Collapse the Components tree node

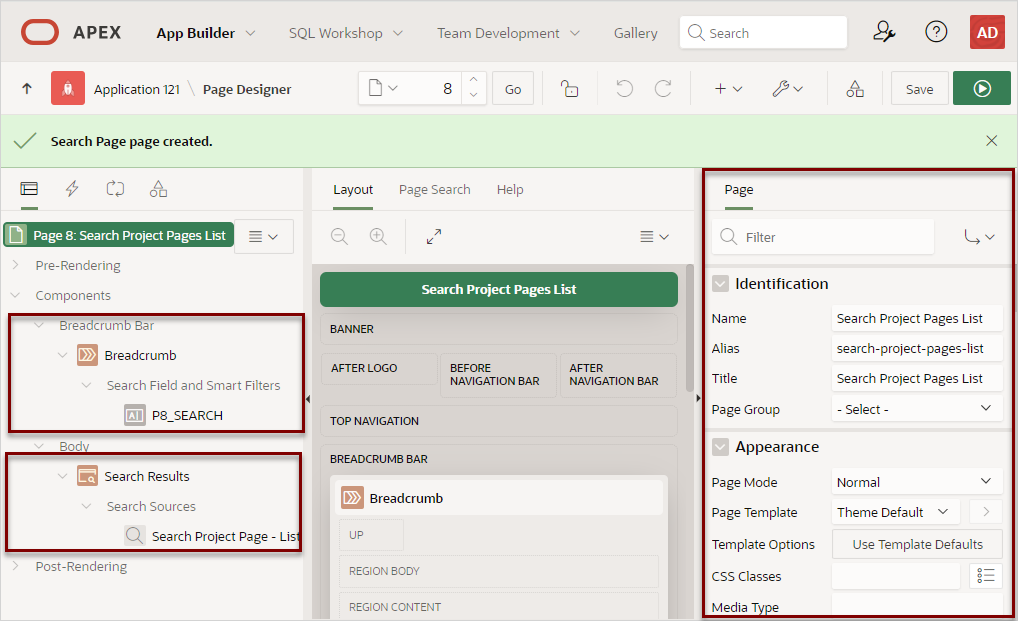pos(16,295)
